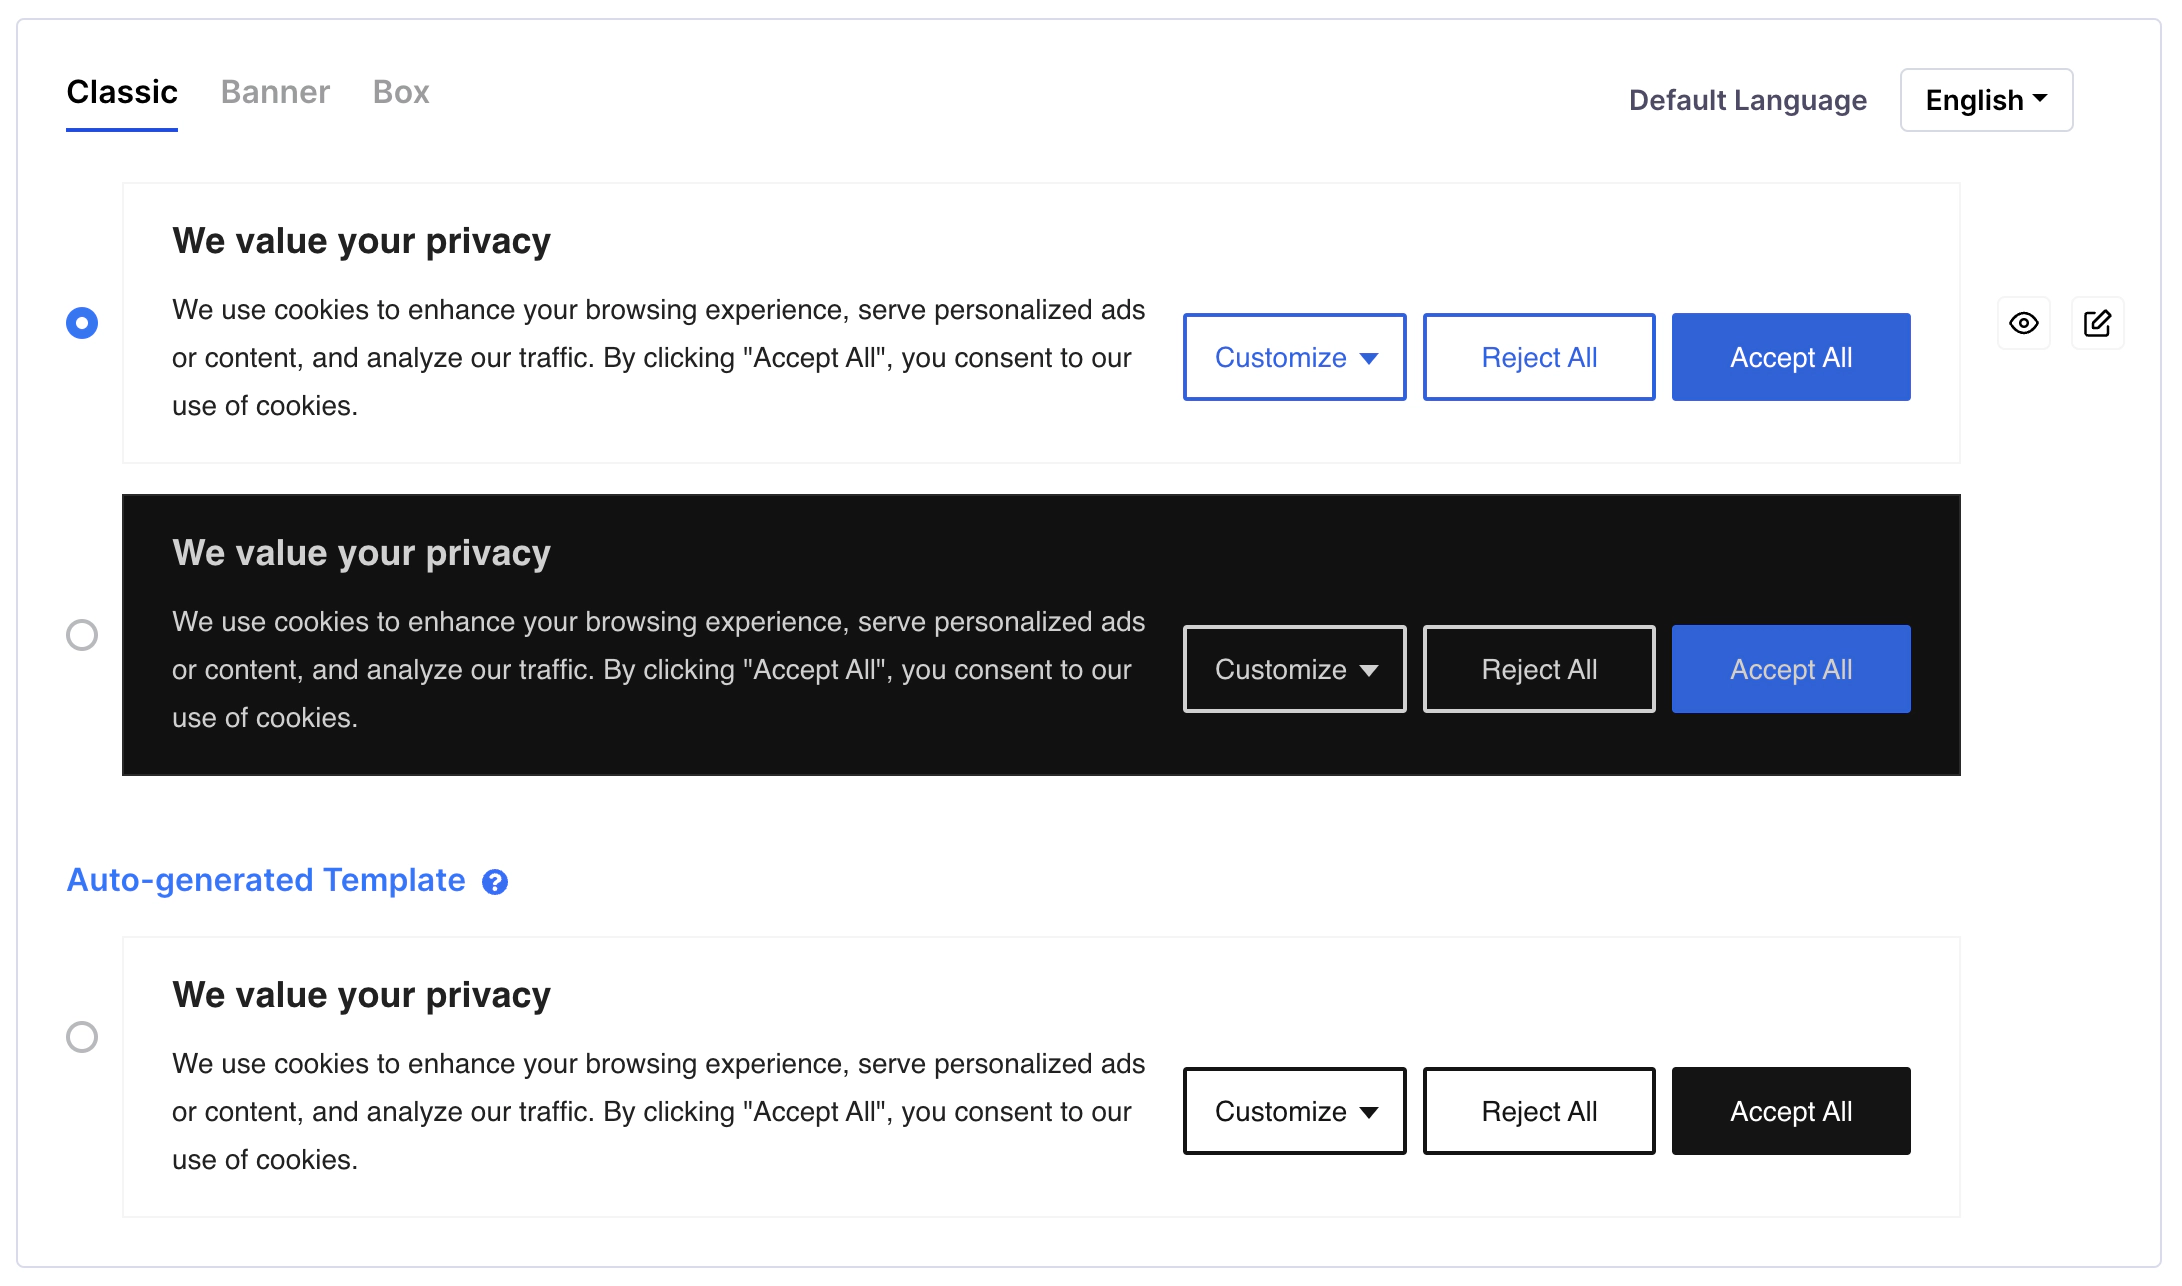2182x1286 pixels.
Task: Click the help question mark icon
Action: (495, 882)
